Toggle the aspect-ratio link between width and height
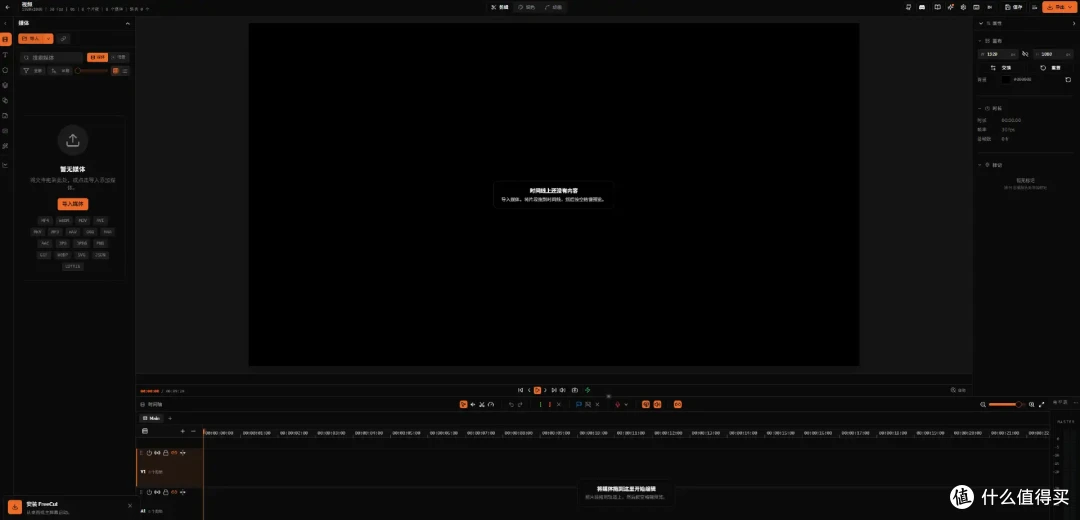The height and width of the screenshot is (520, 1080). pyautogui.click(x=1025, y=54)
